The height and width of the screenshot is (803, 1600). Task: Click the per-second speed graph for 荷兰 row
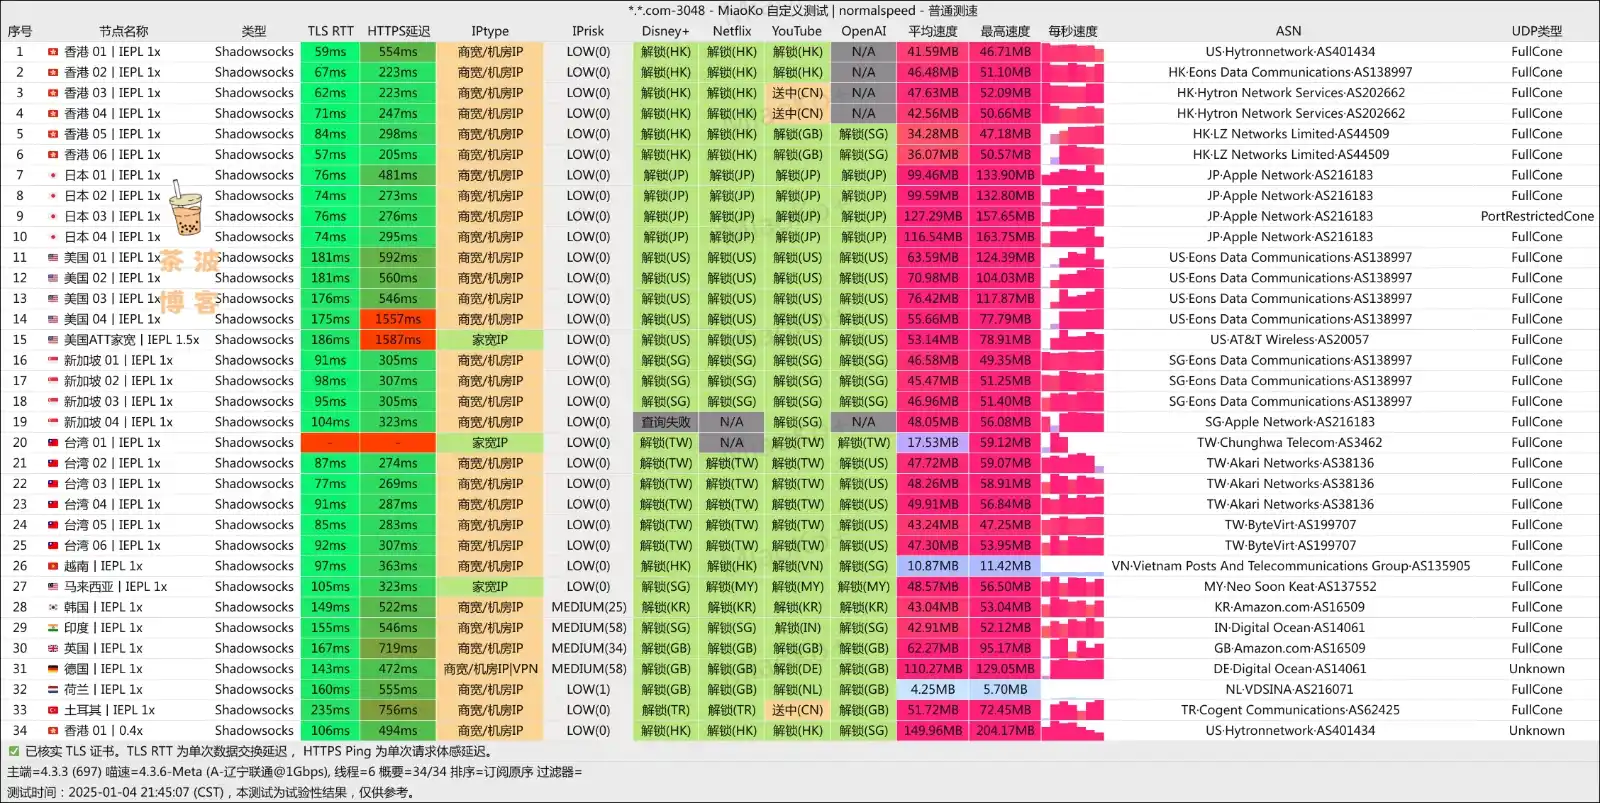(1073, 690)
